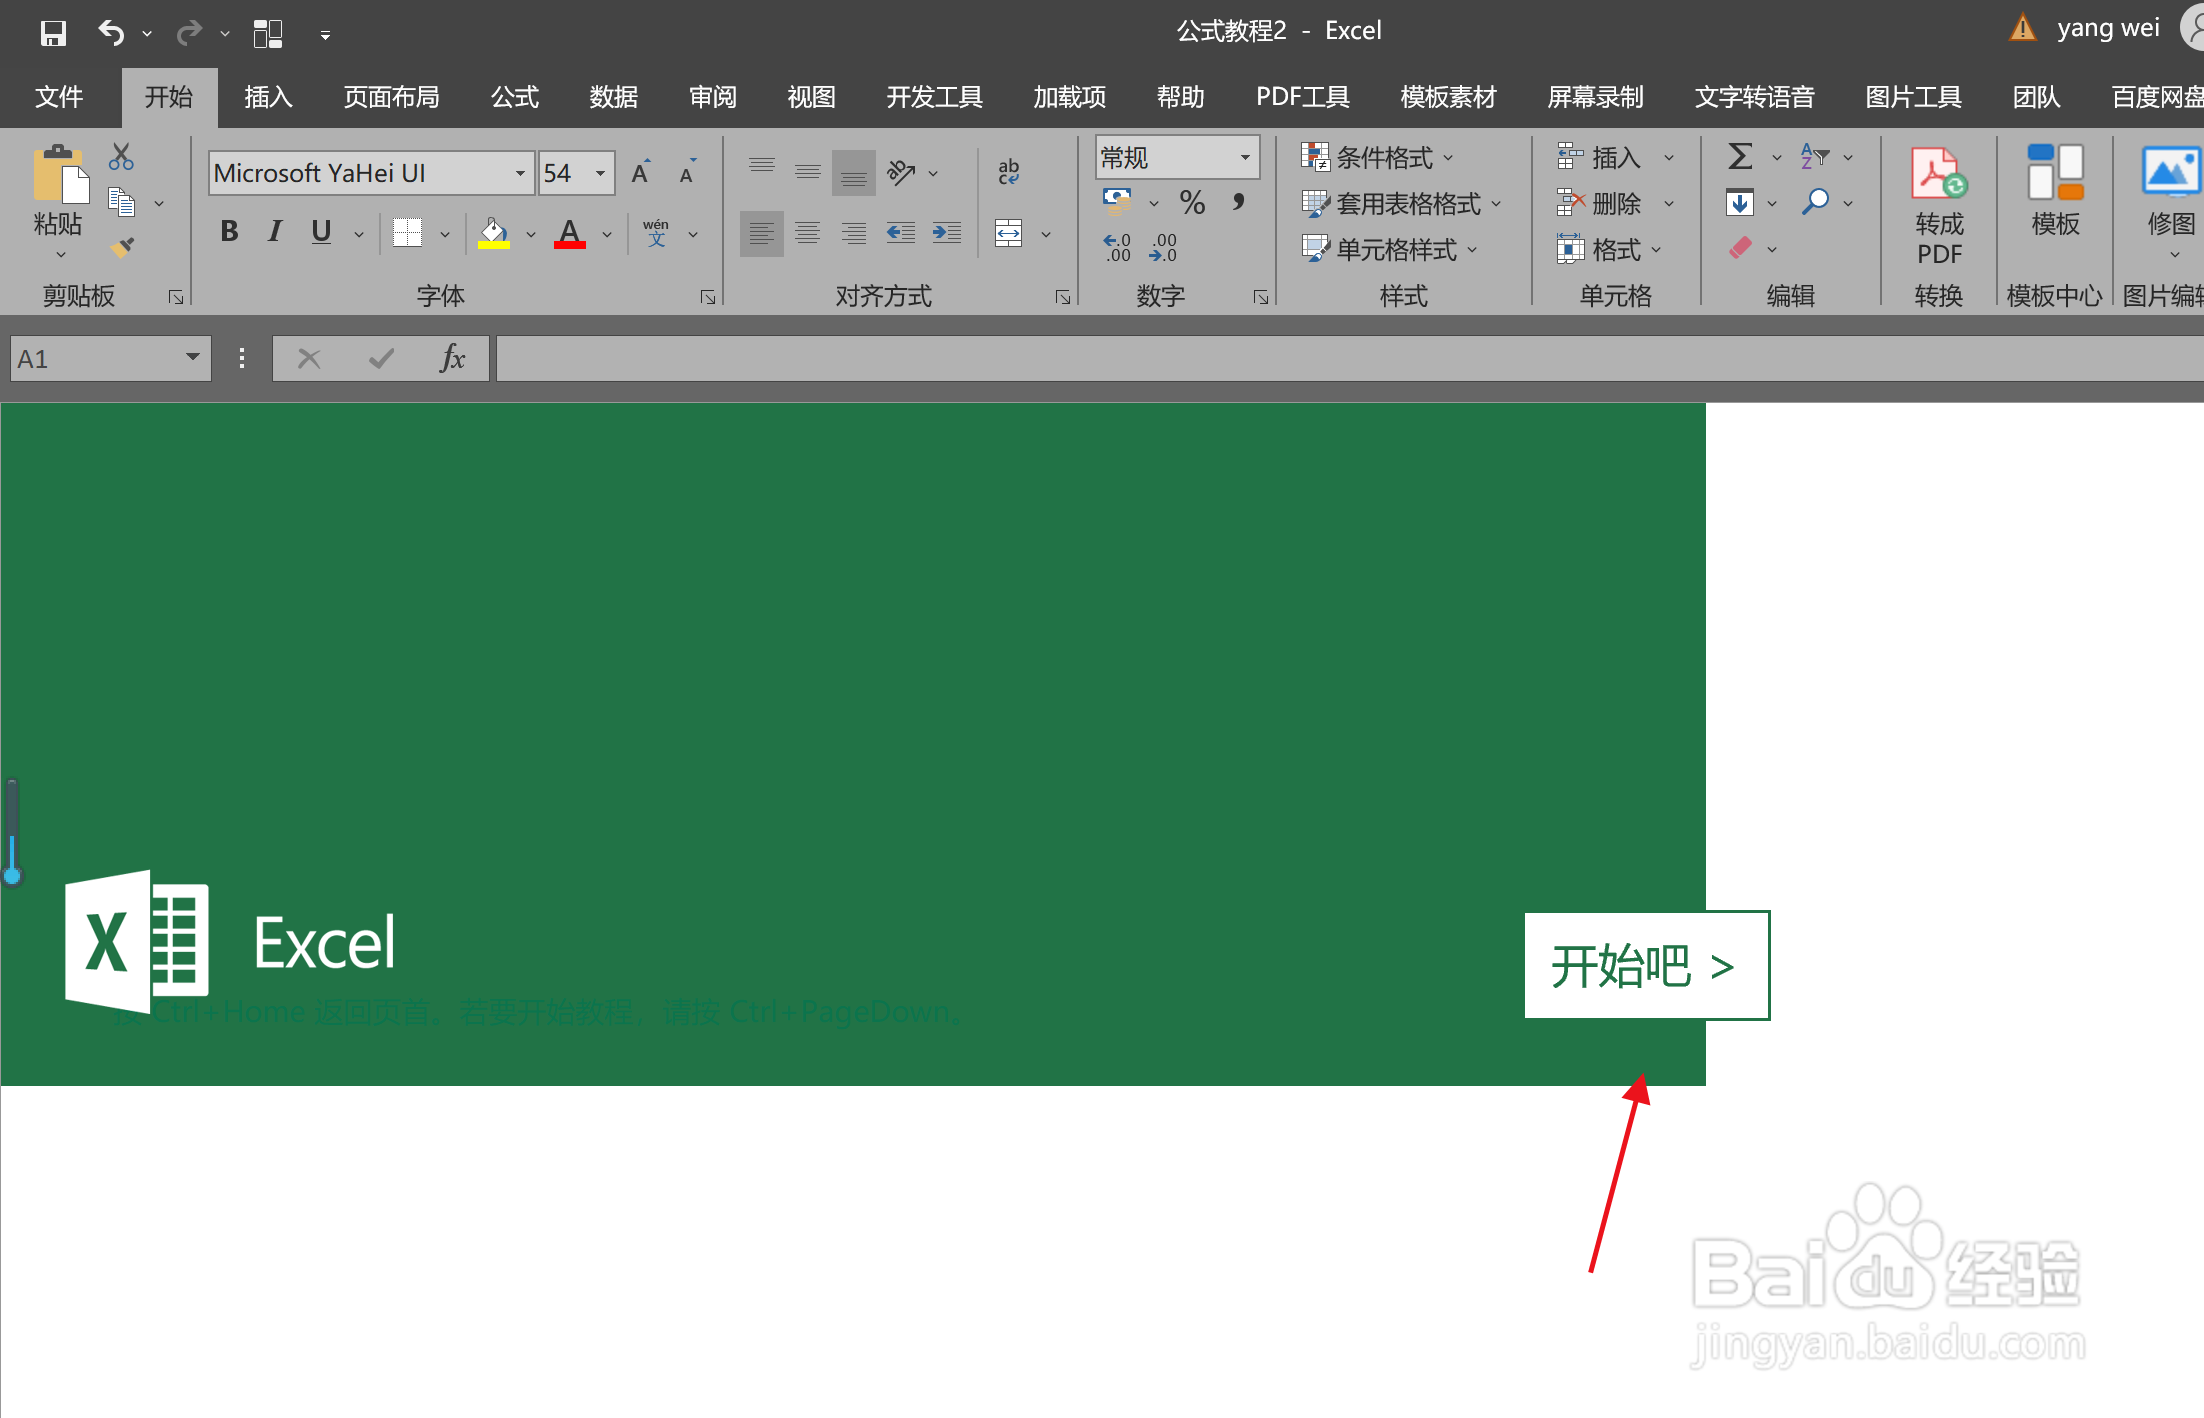
Task: Click the AutoSum sigma icon
Action: pos(1740,156)
